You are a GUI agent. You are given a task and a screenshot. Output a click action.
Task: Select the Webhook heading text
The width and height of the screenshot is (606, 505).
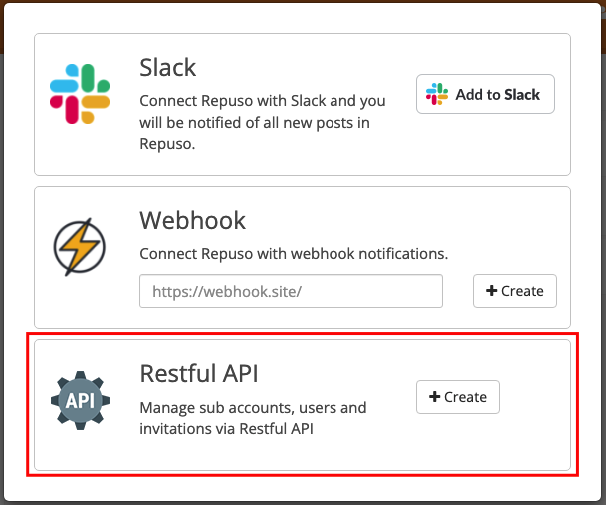[192, 221]
